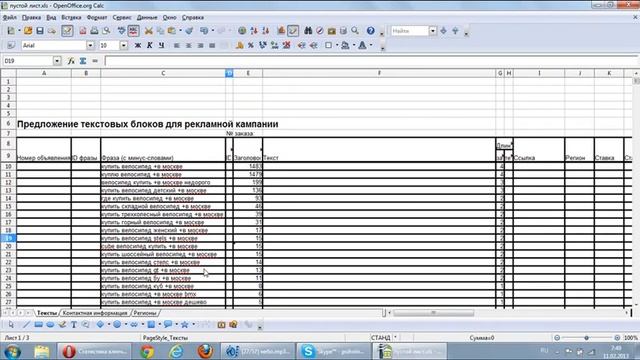Open the Opera taskbar button
640x360 pixels.
pyautogui.click(x=95, y=351)
